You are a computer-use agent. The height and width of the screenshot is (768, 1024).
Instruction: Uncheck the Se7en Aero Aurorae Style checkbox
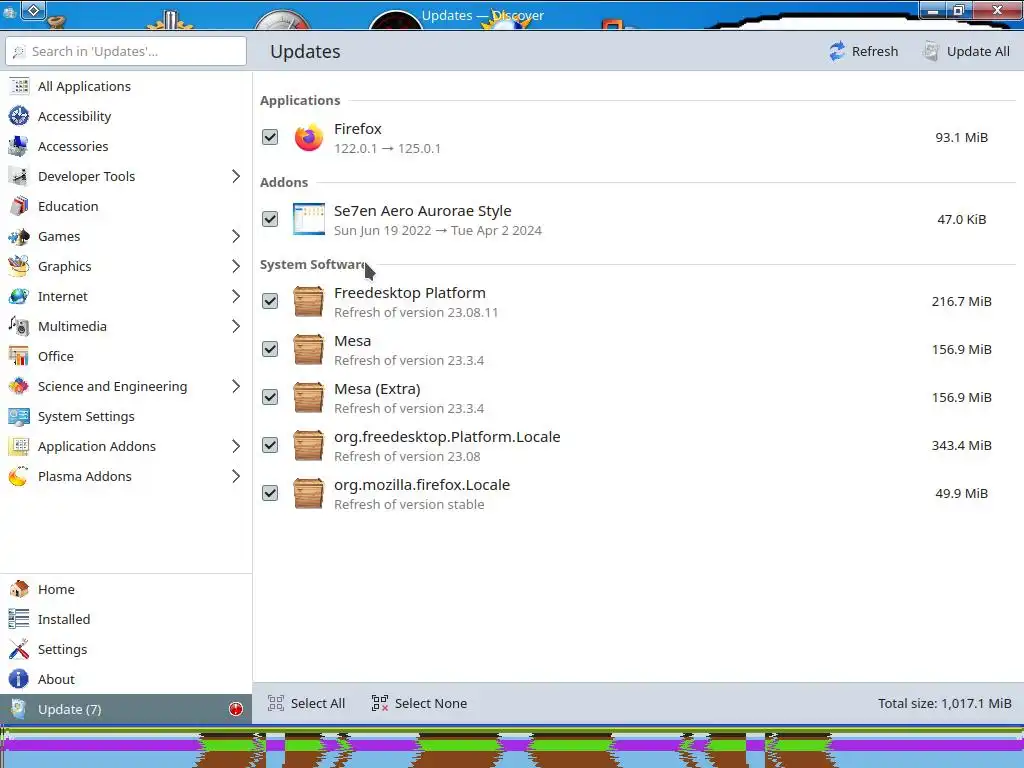[270, 219]
